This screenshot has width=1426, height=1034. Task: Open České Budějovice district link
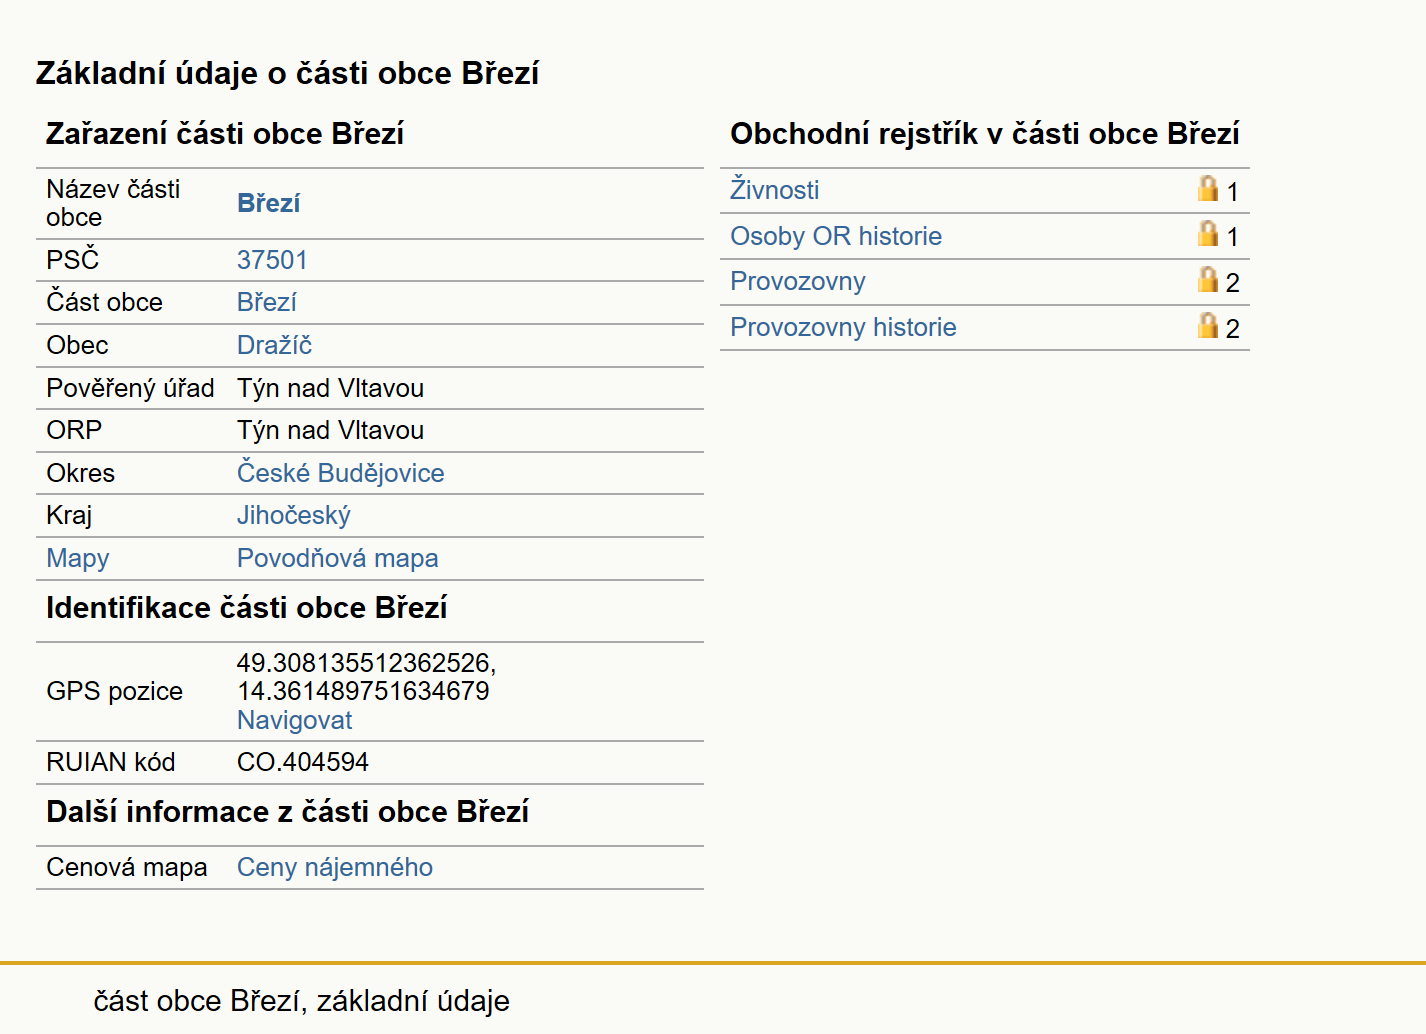click(341, 473)
